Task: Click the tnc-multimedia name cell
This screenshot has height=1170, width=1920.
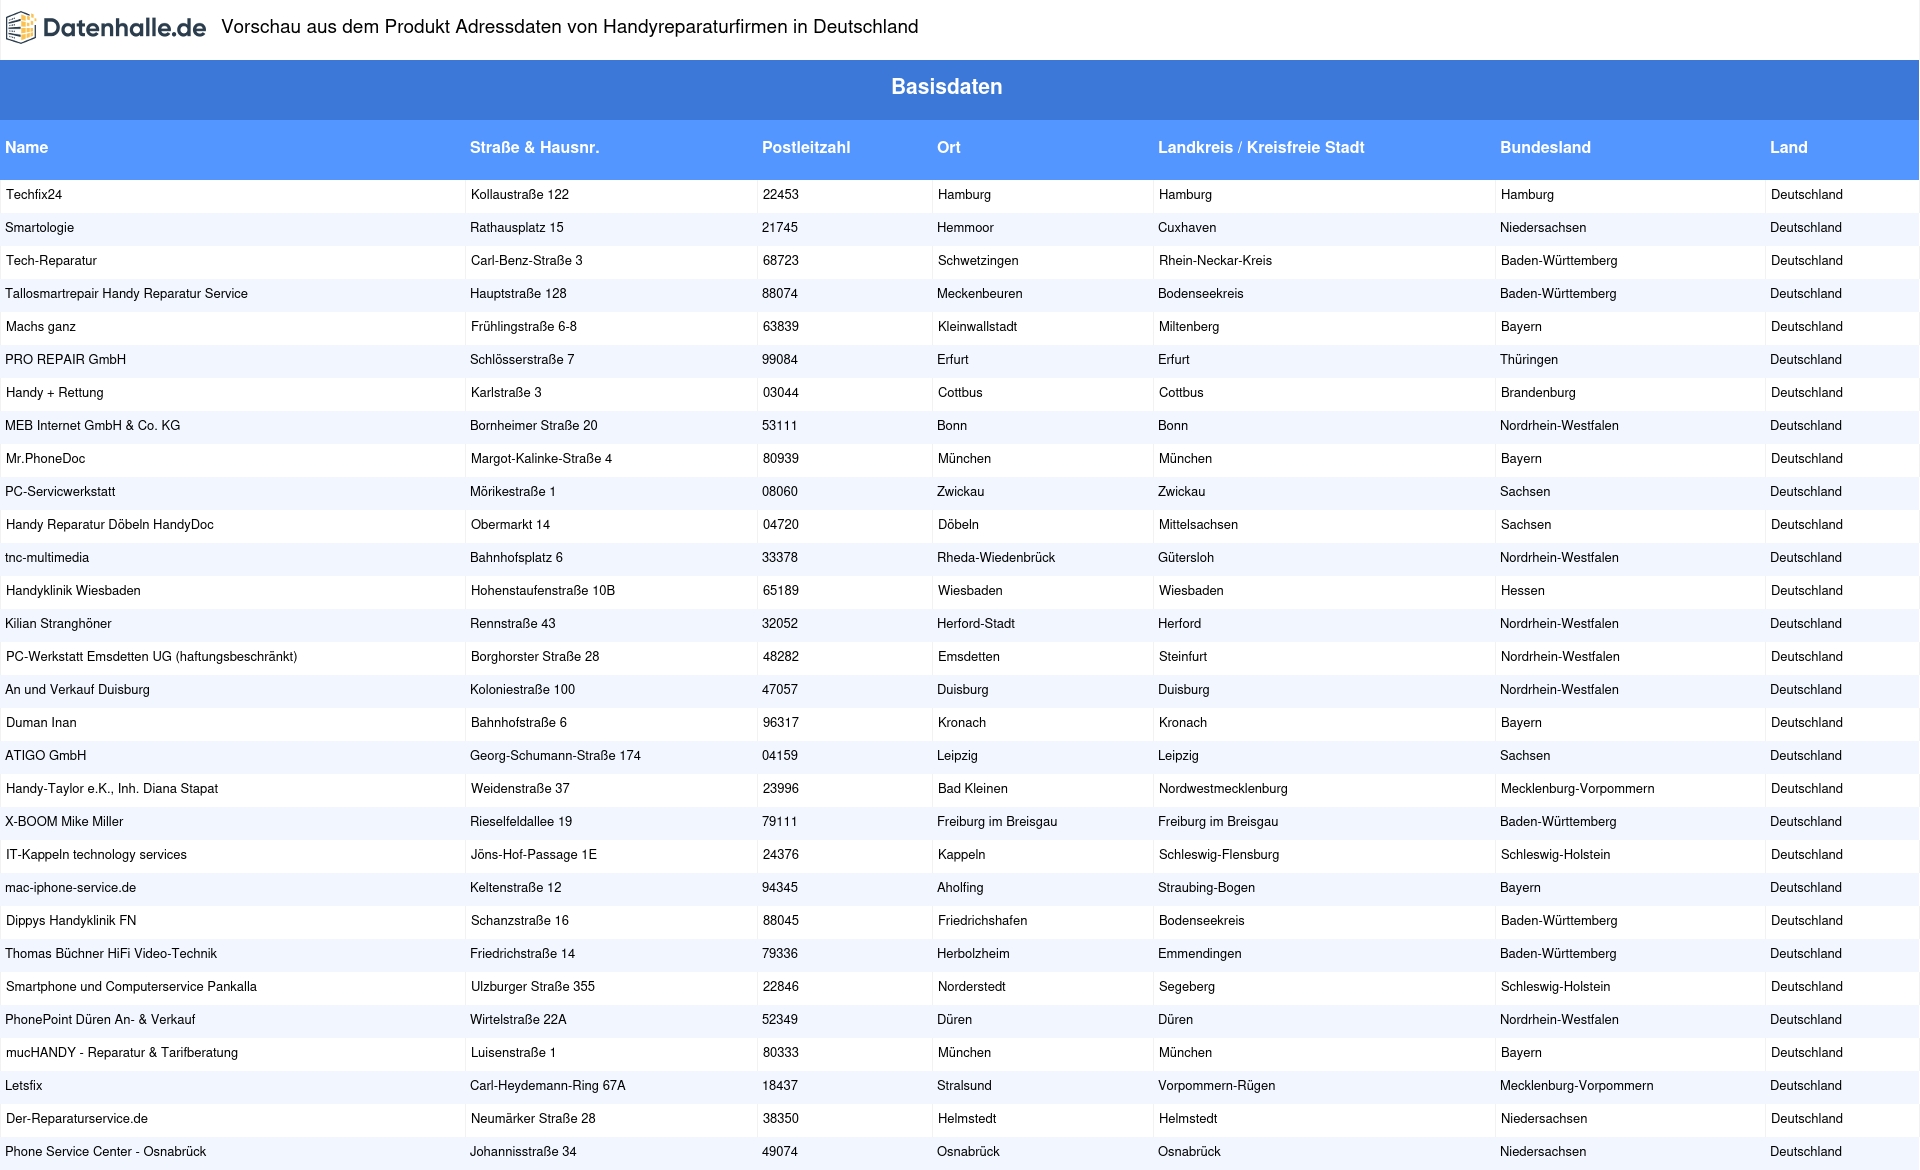Action: 47,558
